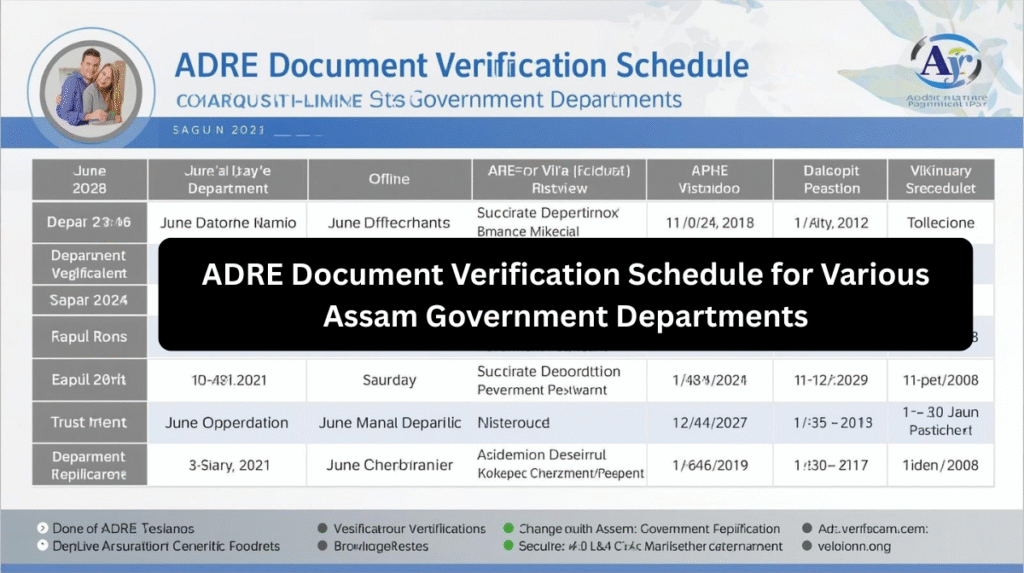Select the Rapul Rons row label
The image size is (1024, 573).
click(89, 336)
